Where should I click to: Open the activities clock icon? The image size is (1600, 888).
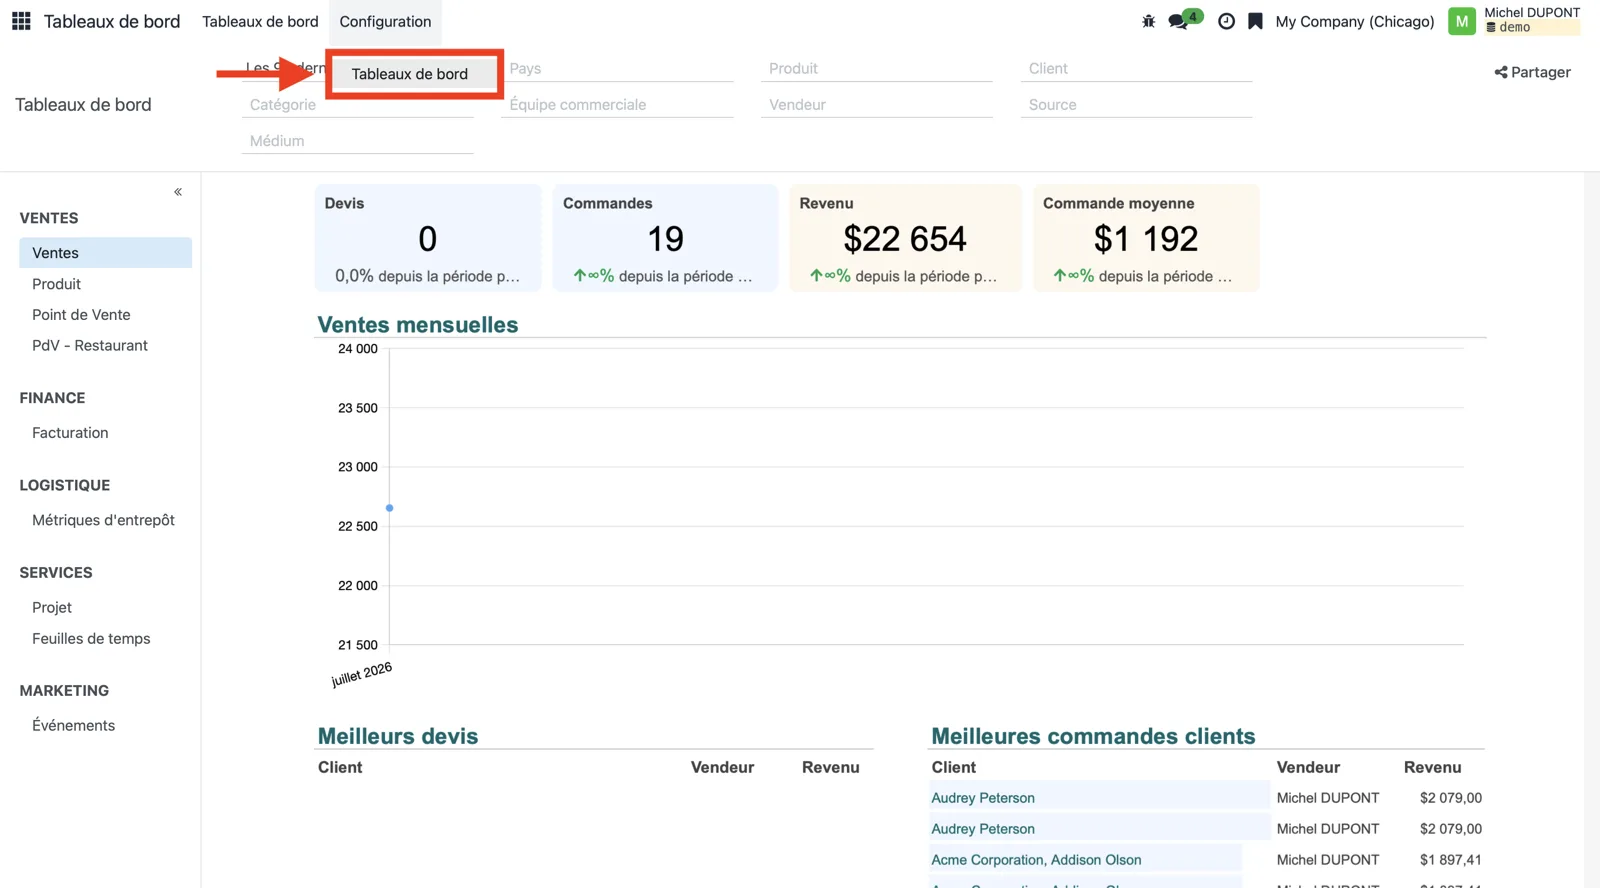tap(1226, 21)
